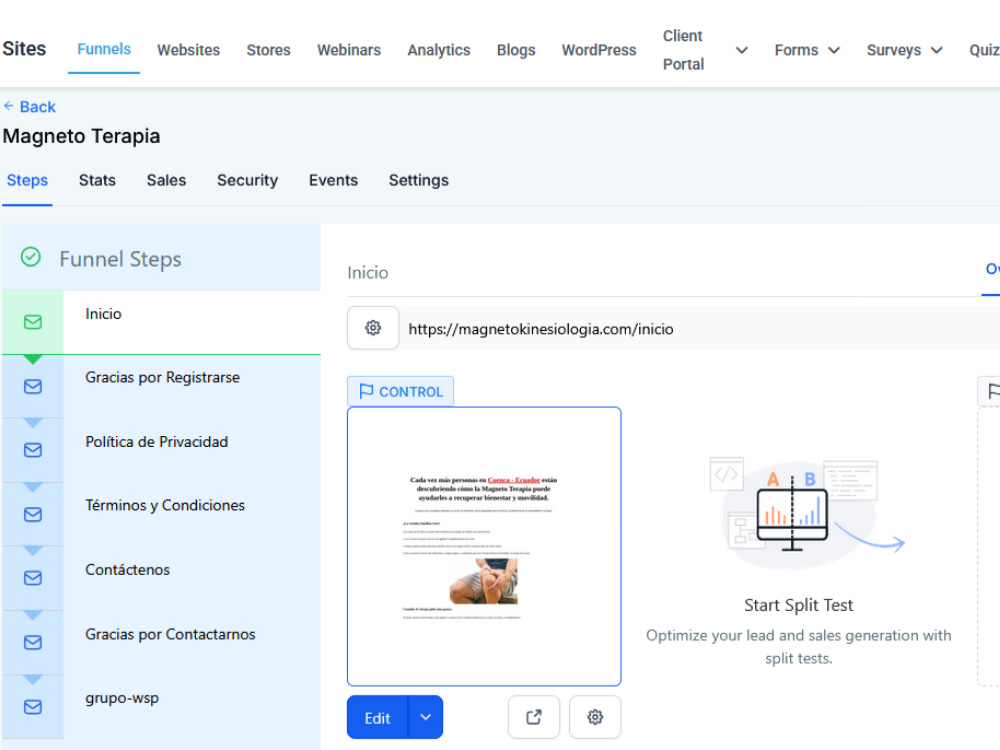Open the Analytics tab
1000x750 pixels.
[439, 50]
